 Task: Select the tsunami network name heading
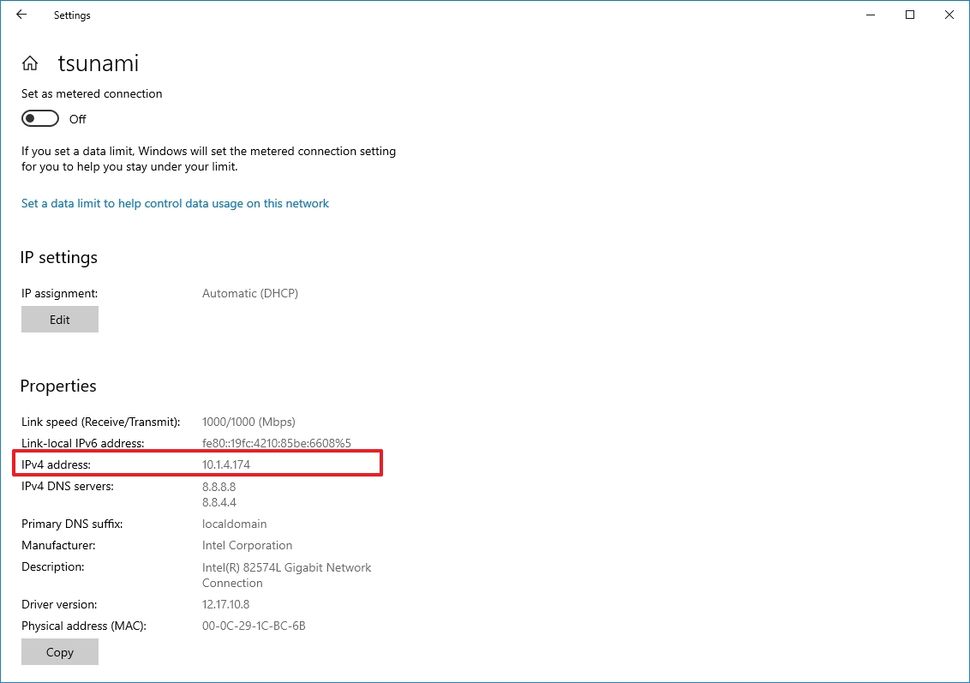(98, 62)
